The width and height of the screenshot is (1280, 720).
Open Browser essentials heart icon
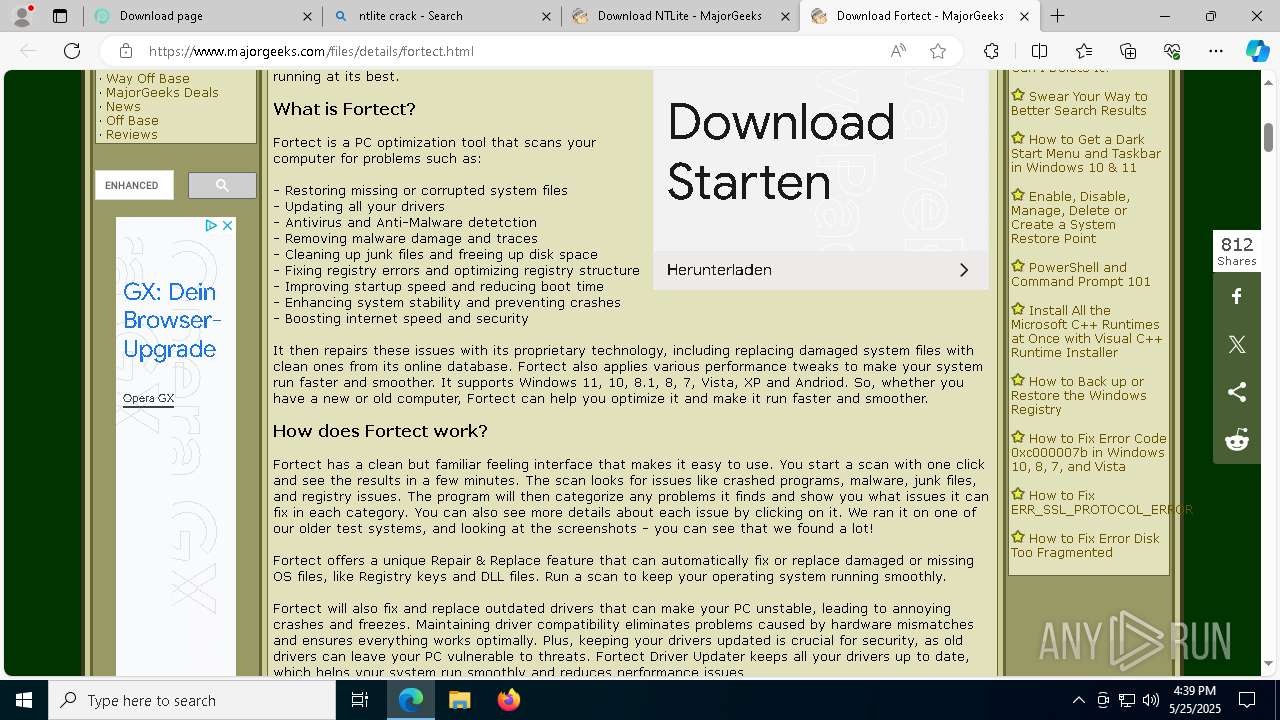(1172, 51)
